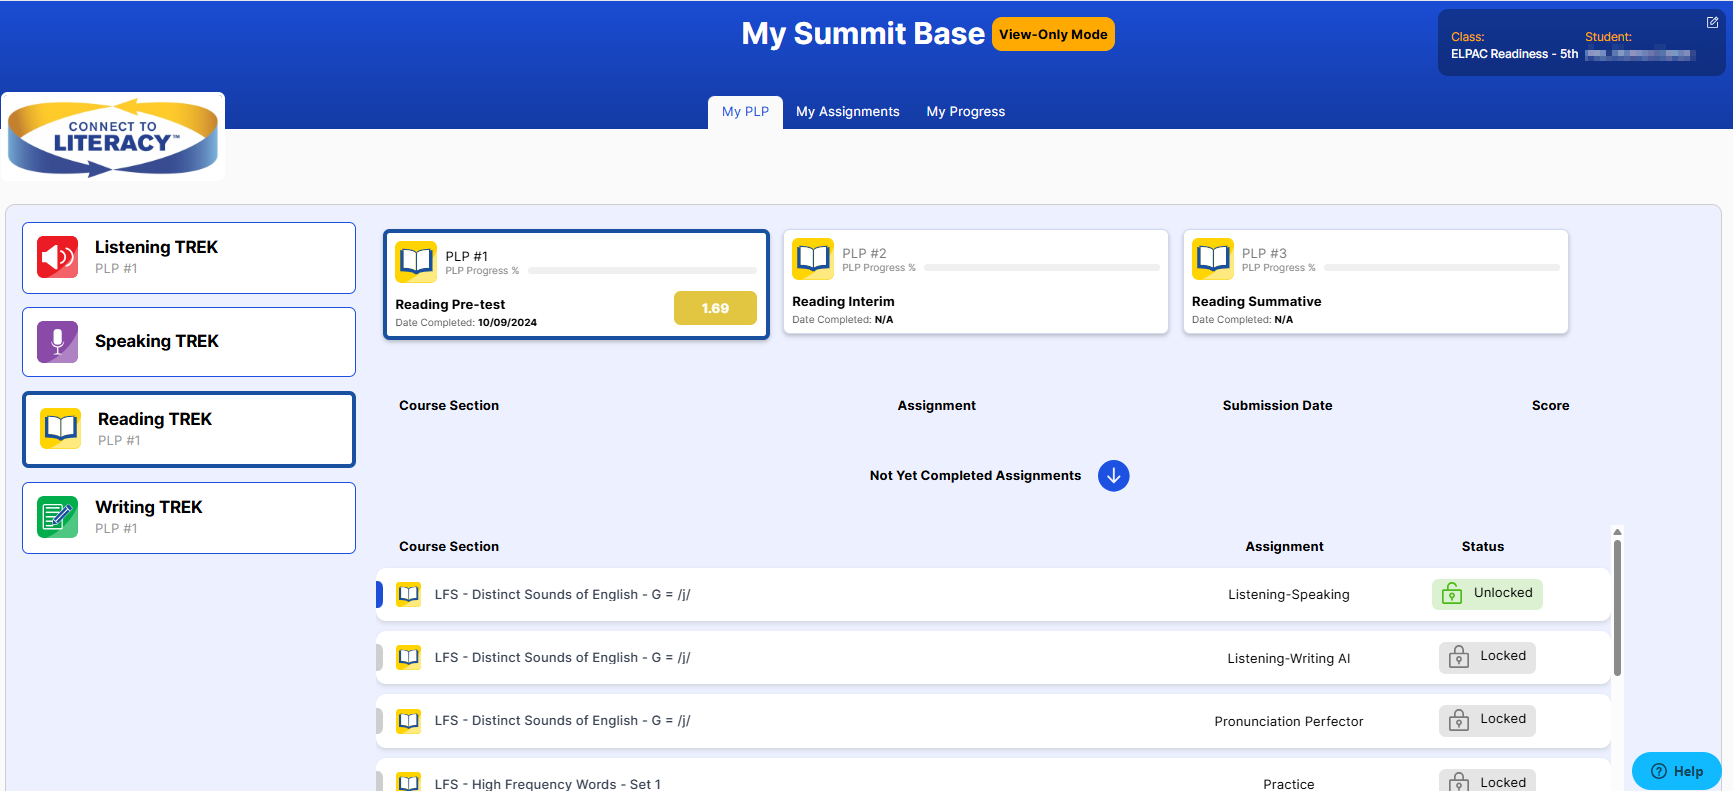Open the Listening-Writing AI assignment row

point(993,657)
